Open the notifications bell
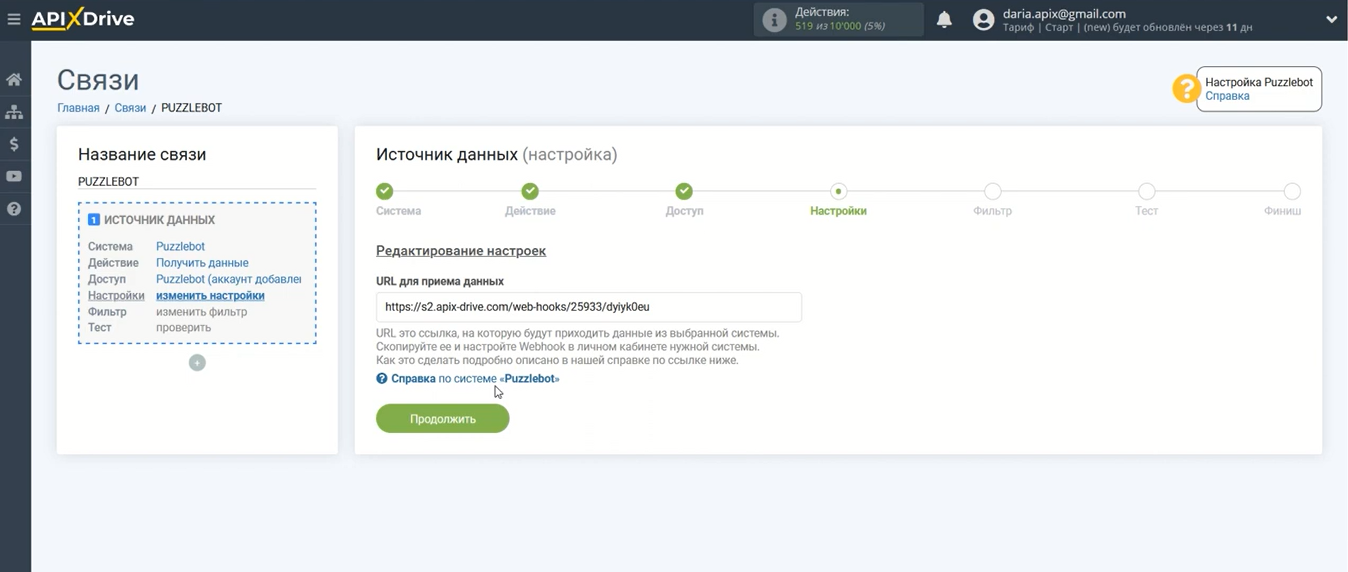The width and height of the screenshot is (1348, 572). tap(944, 20)
